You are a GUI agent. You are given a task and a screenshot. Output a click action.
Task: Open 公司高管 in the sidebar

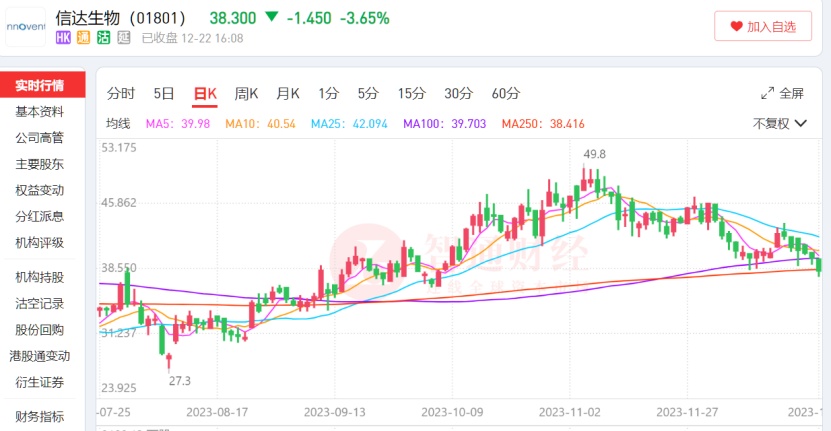coord(40,138)
